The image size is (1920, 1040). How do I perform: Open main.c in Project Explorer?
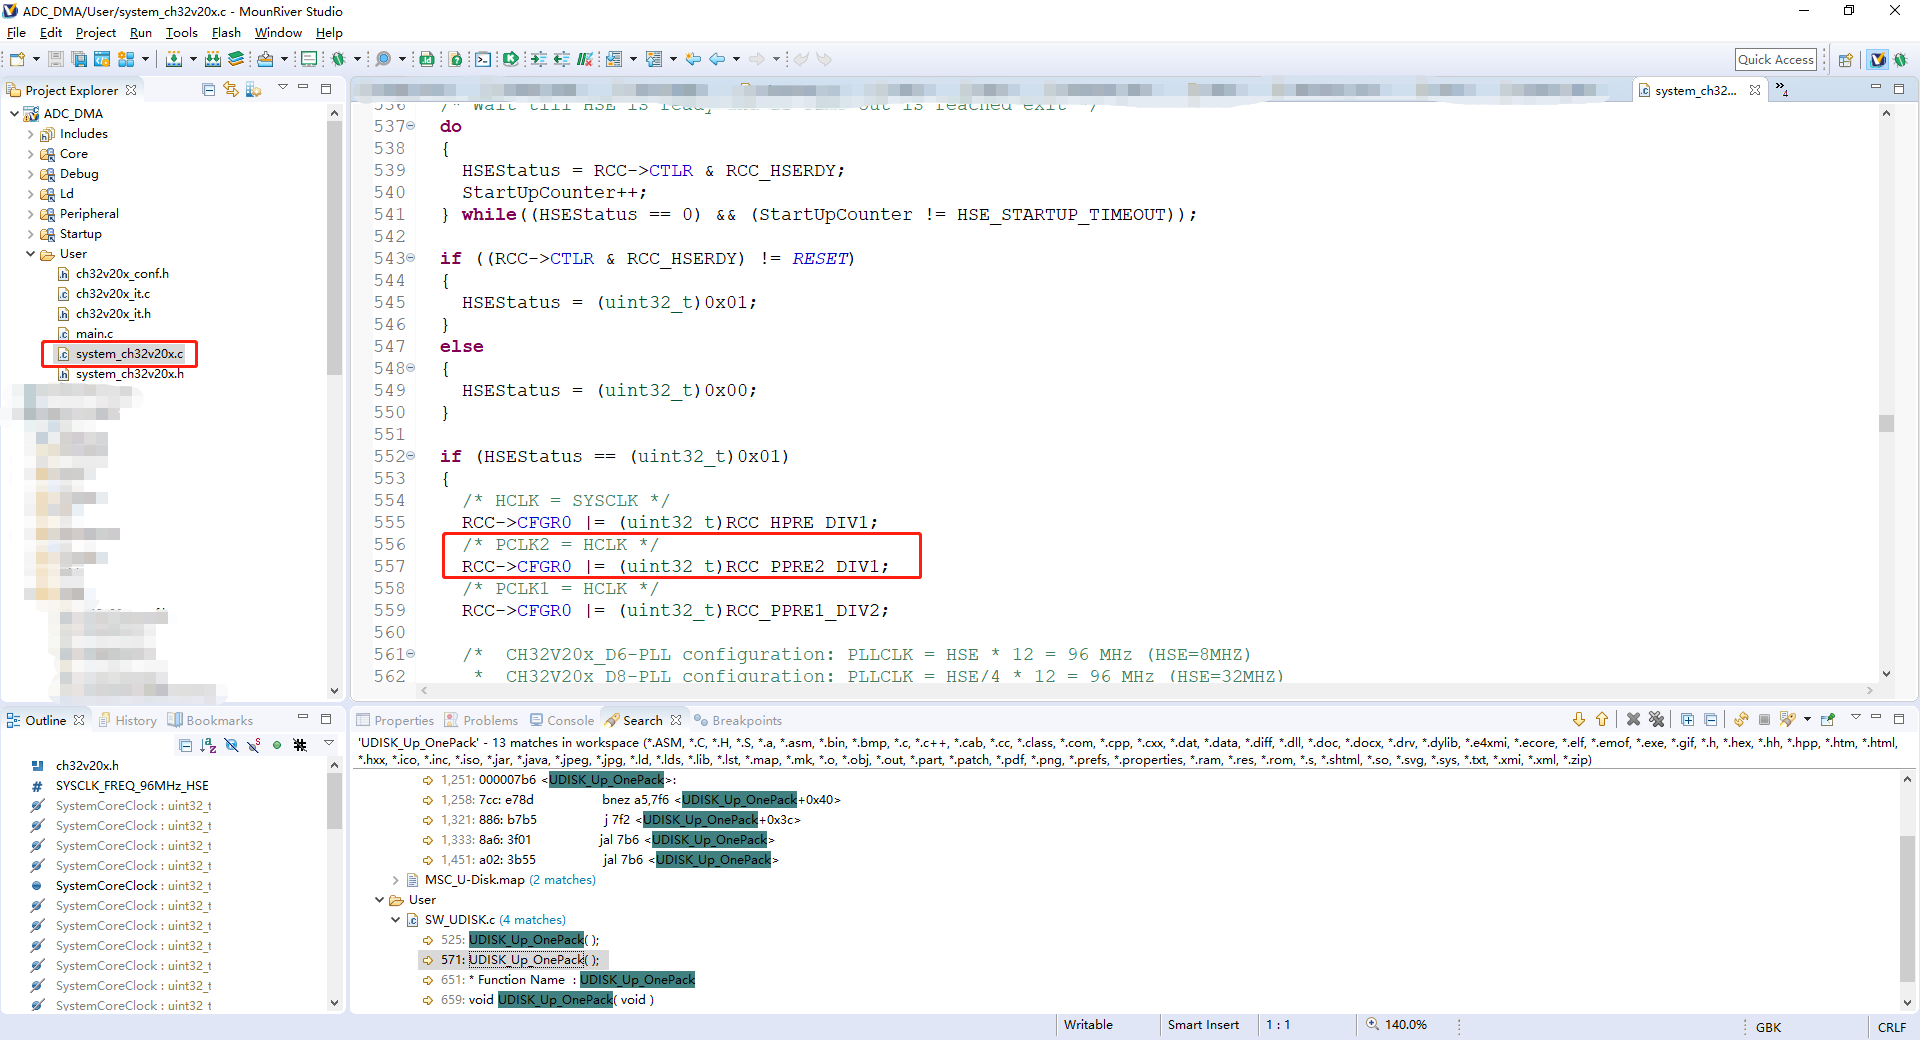click(x=94, y=334)
